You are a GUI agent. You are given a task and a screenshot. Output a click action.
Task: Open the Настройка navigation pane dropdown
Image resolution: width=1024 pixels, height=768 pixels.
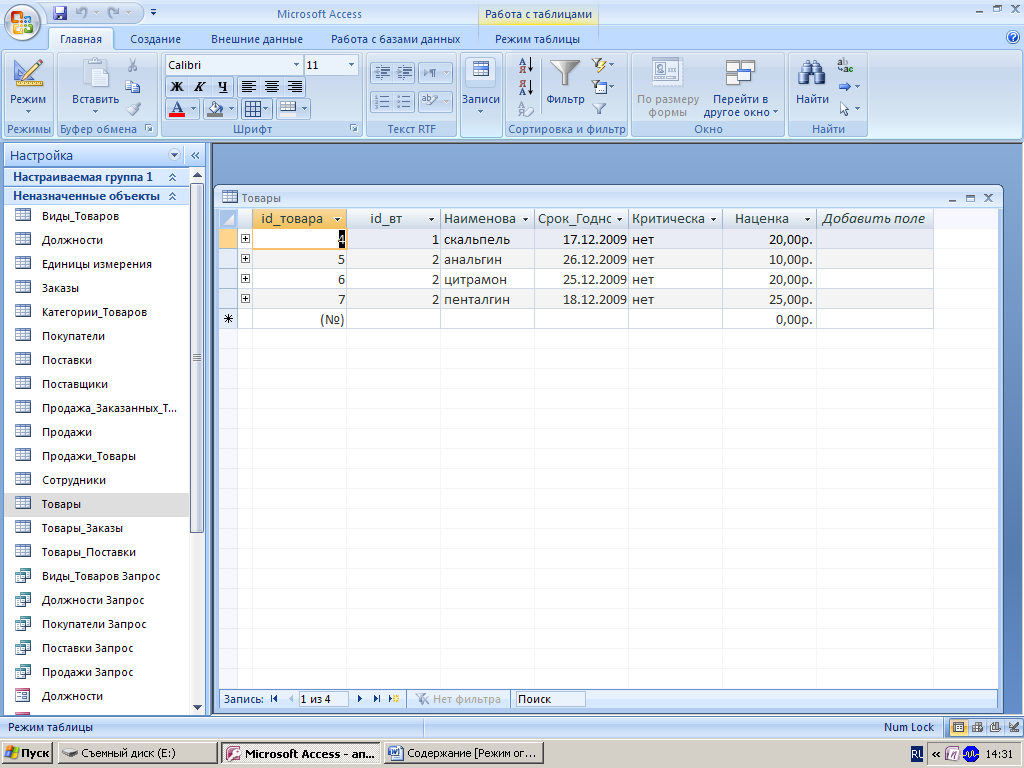(174, 155)
